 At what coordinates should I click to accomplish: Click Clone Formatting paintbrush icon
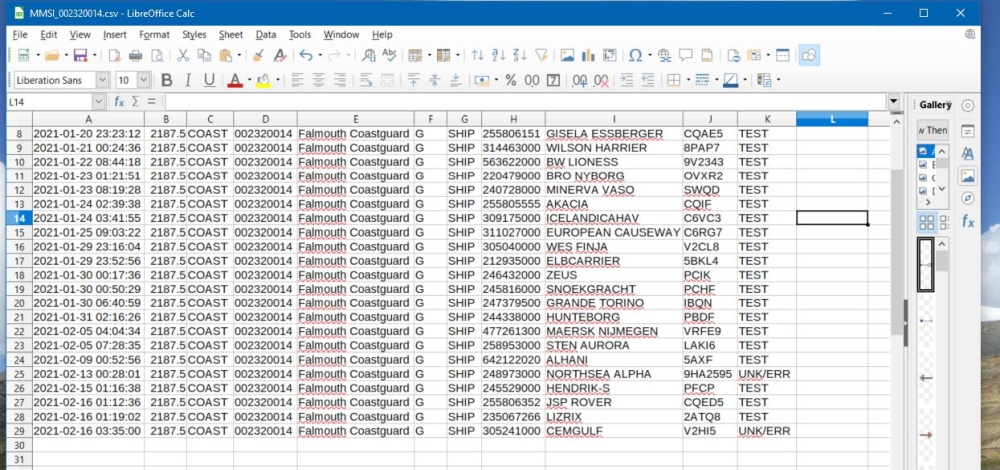click(x=258, y=55)
